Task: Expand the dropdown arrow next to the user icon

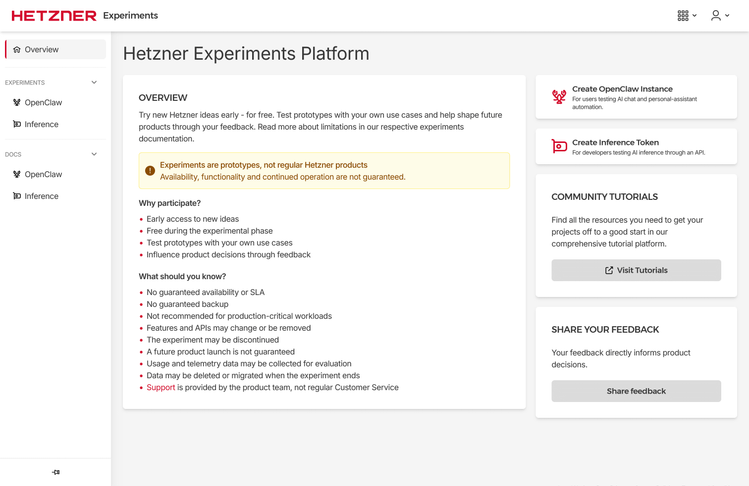Action: (x=727, y=16)
